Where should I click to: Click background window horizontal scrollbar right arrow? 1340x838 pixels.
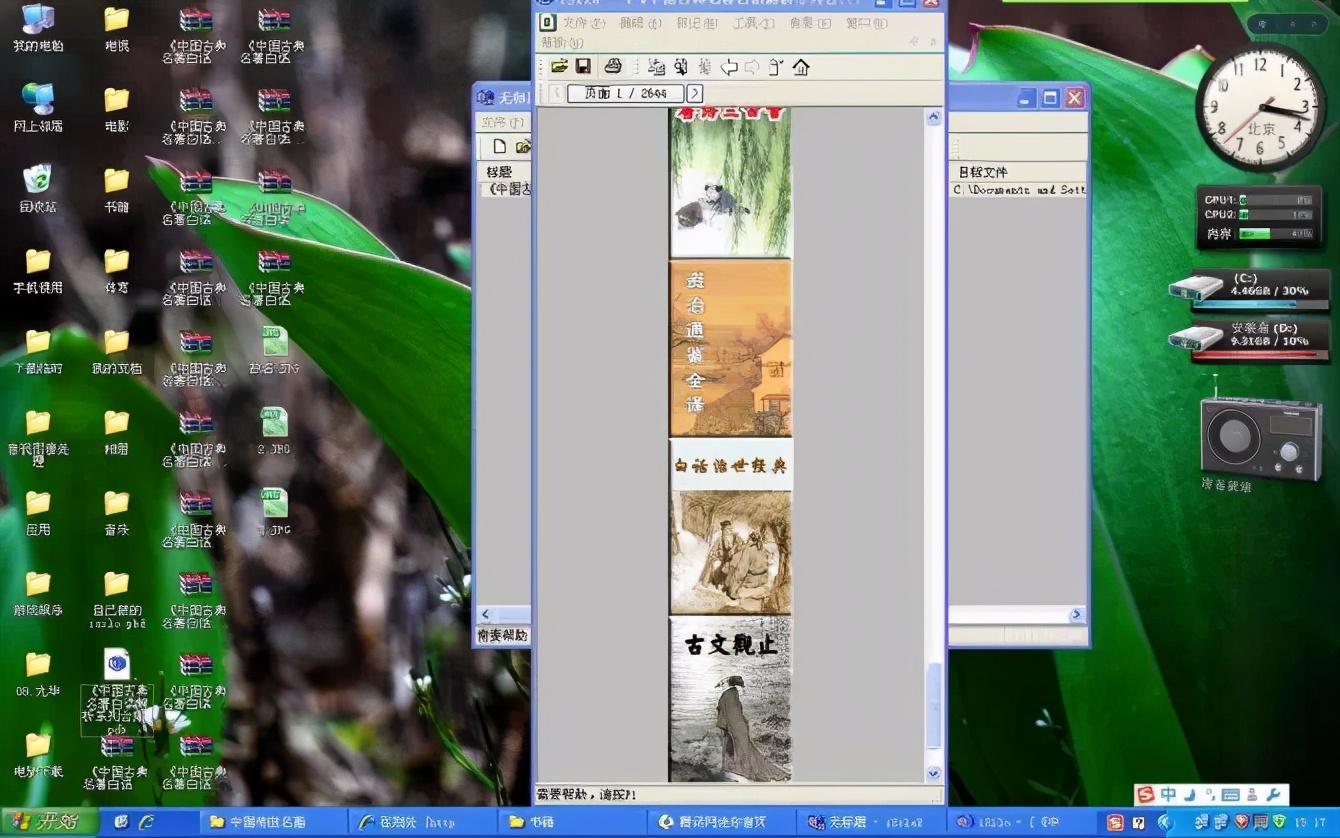pos(1076,614)
